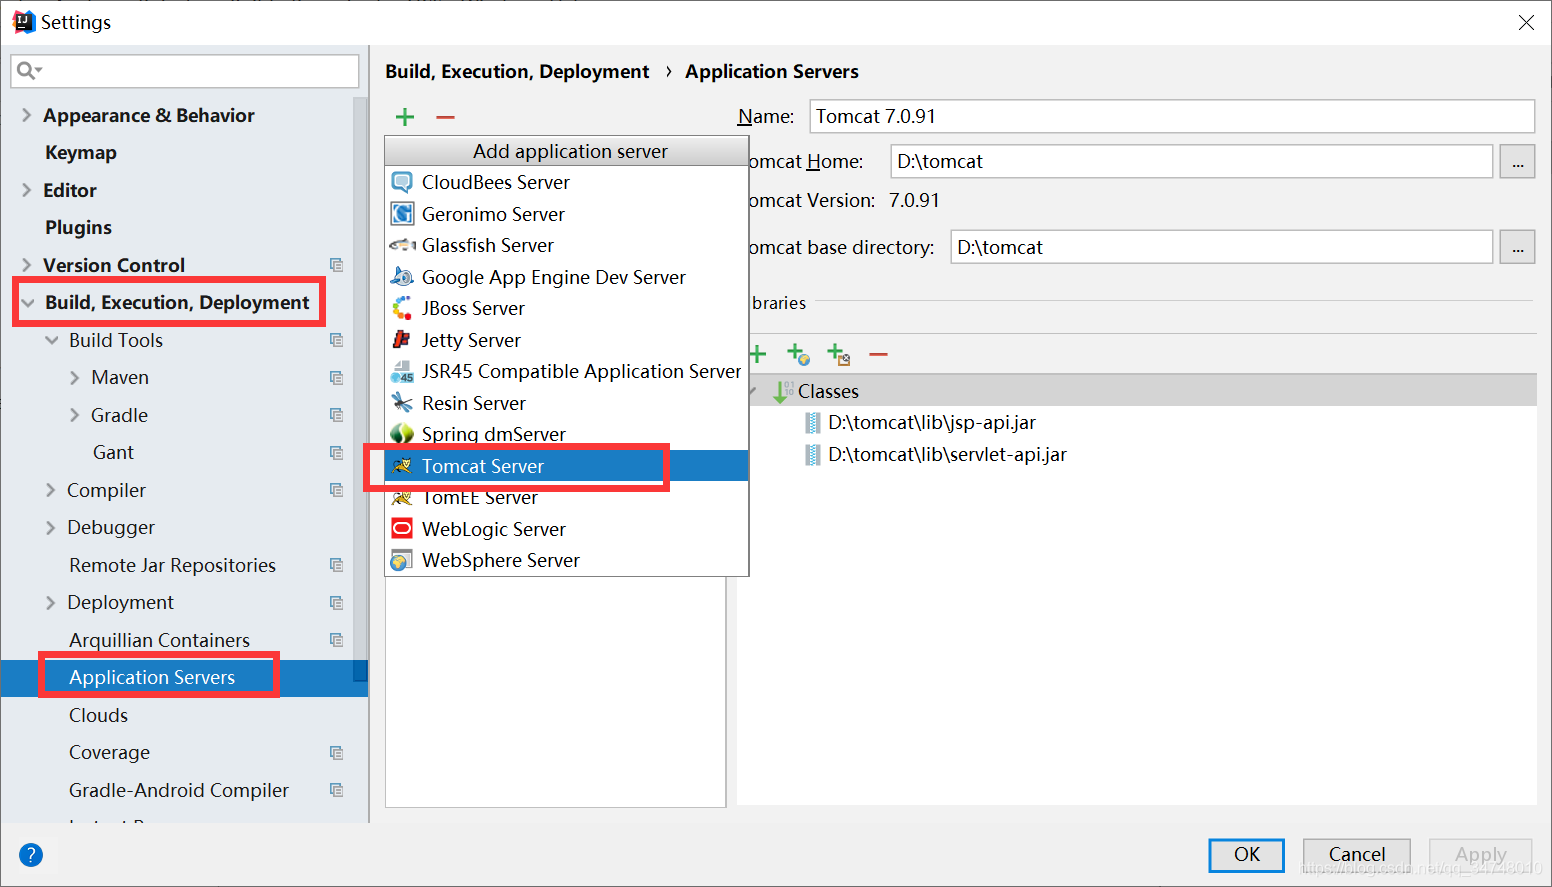Image resolution: width=1552 pixels, height=887 pixels.
Task: Collapse Build, Execution, Deployment section
Action: tap(28, 303)
